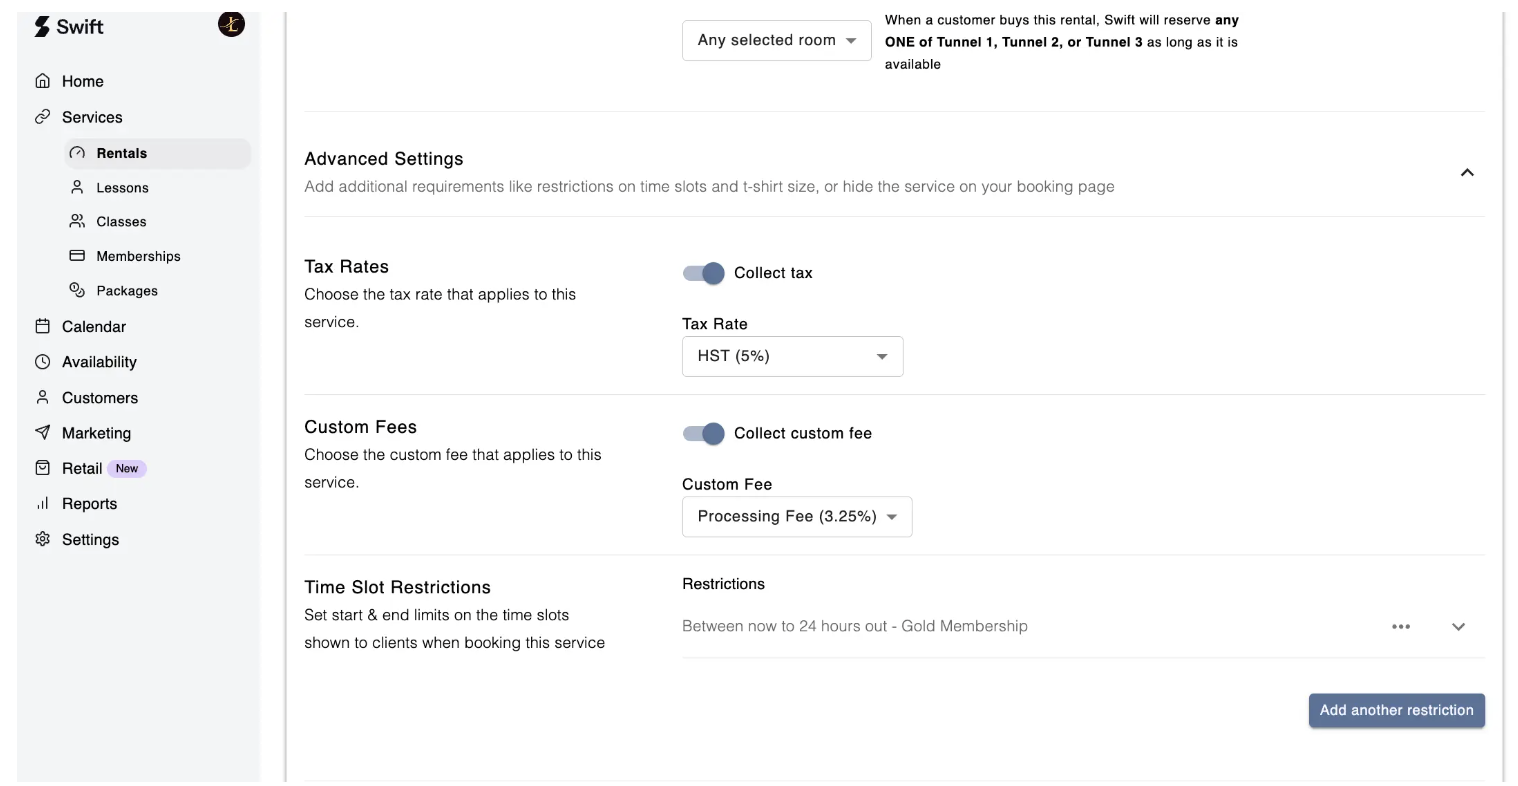The height and width of the screenshot is (786, 1518).
Task: Collapse the Advanced Settings section
Action: (1466, 173)
